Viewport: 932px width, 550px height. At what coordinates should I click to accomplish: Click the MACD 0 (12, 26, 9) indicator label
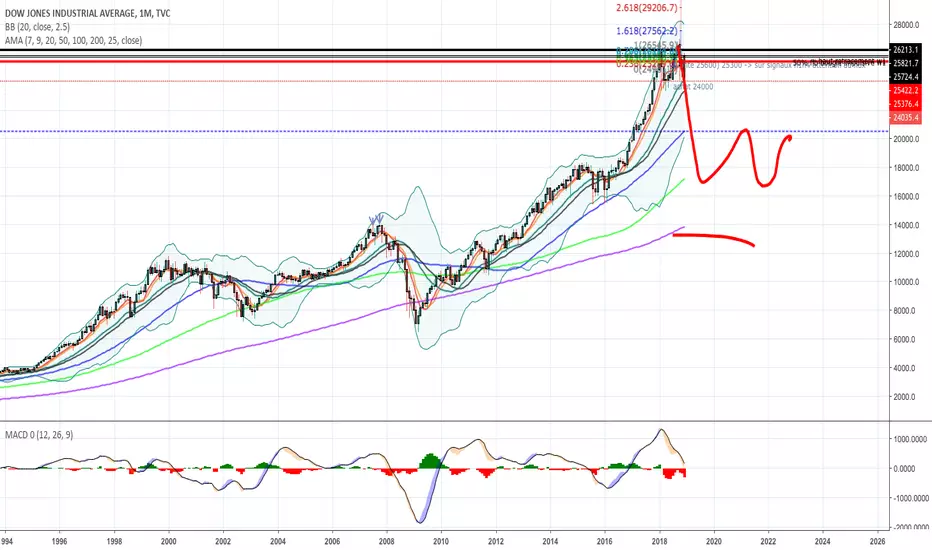(x=39, y=435)
